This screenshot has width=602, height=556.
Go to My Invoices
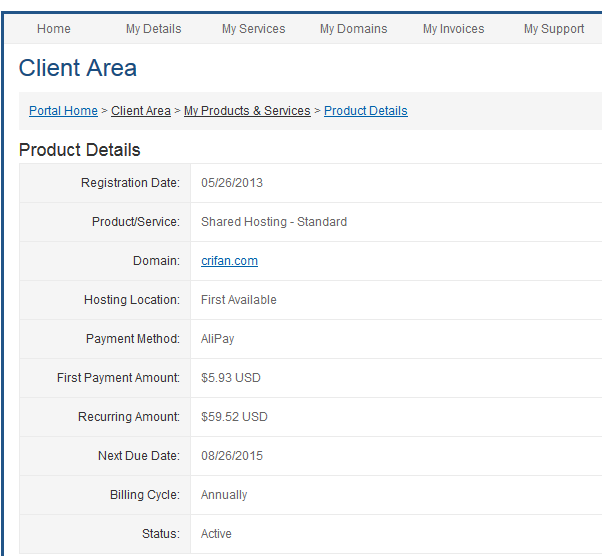pos(453,29)
